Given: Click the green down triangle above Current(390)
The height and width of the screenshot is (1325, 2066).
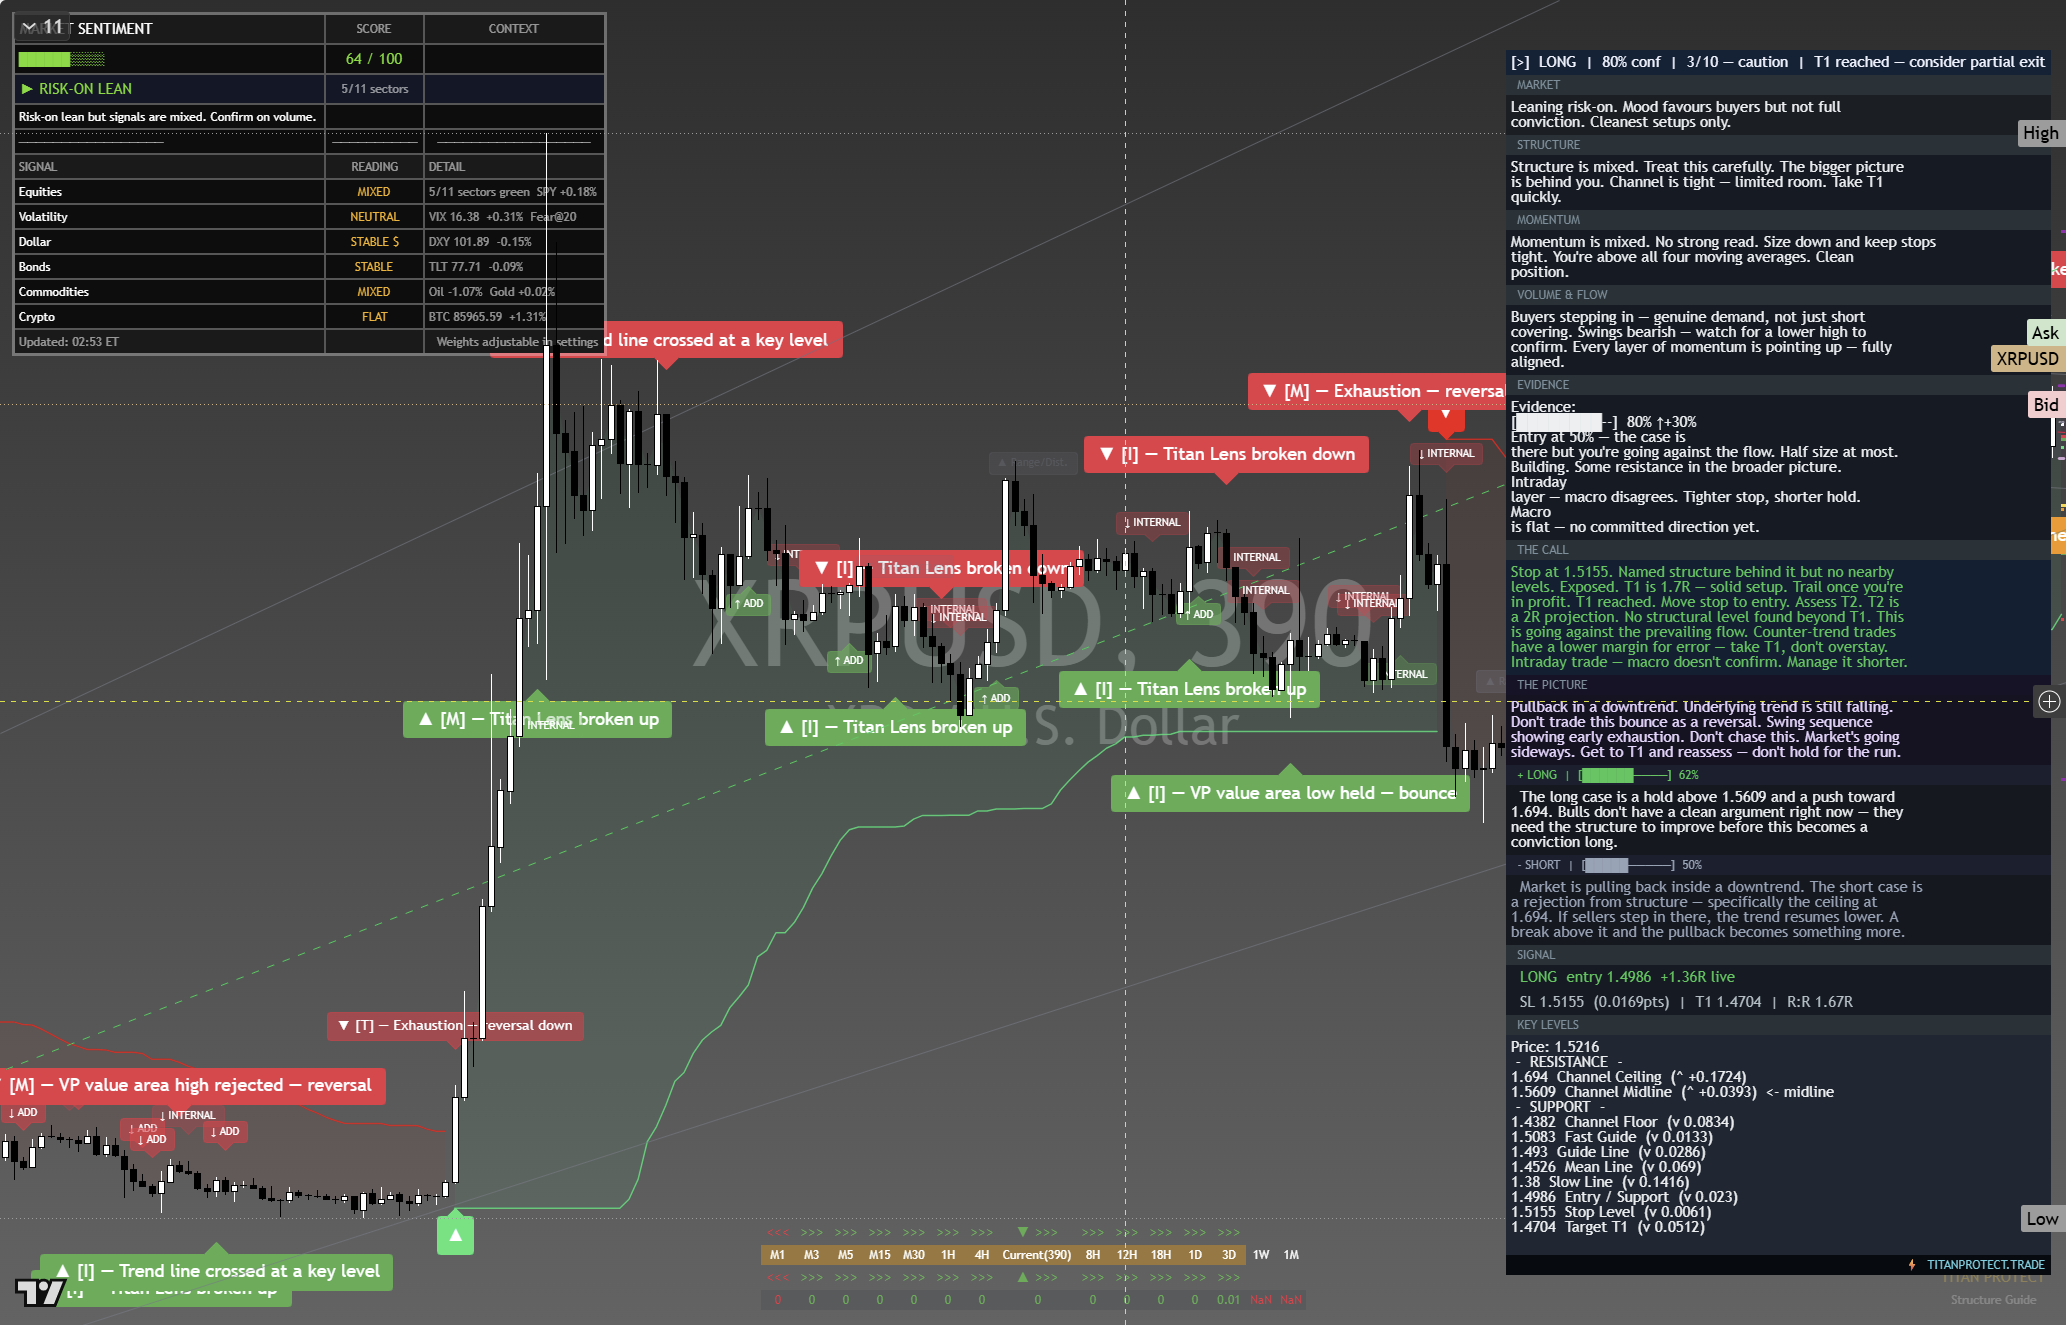Looking at the screenshot, I should 1022,1232.
